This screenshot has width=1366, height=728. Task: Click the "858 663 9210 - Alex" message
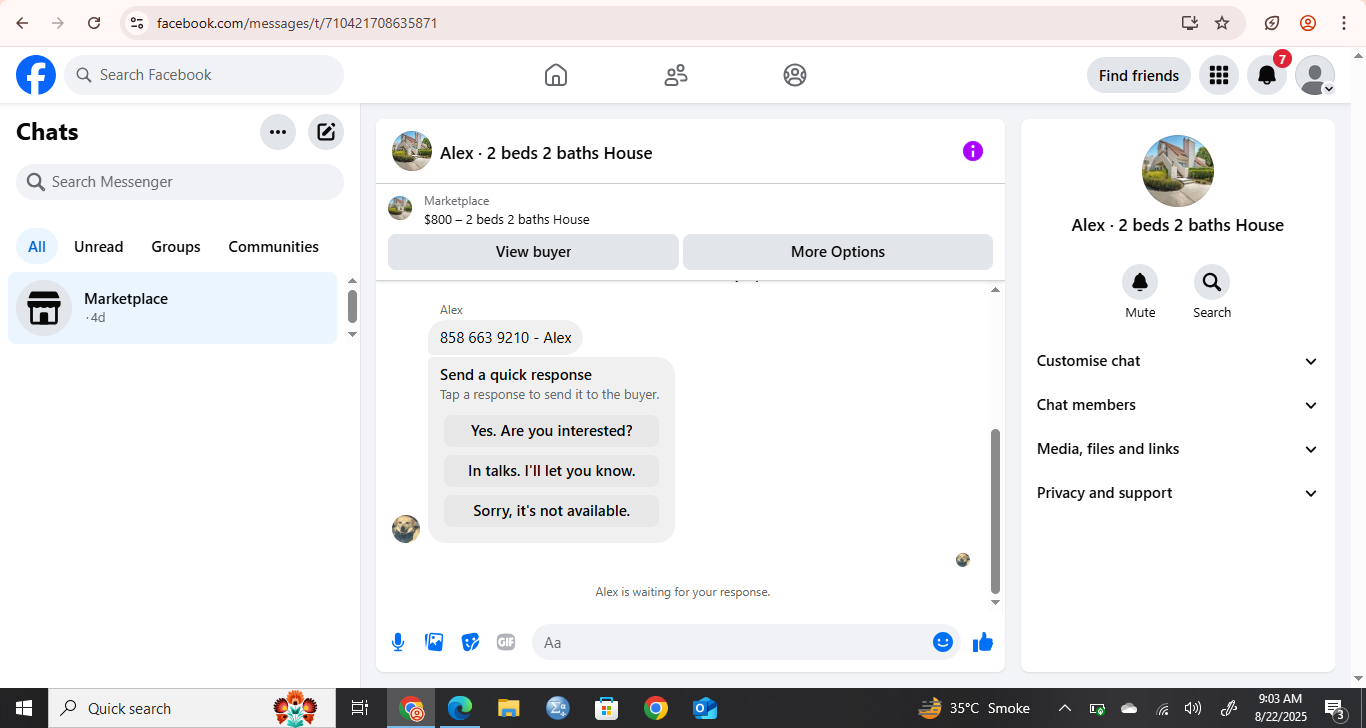pyautogui.click(x=506, y=338)
